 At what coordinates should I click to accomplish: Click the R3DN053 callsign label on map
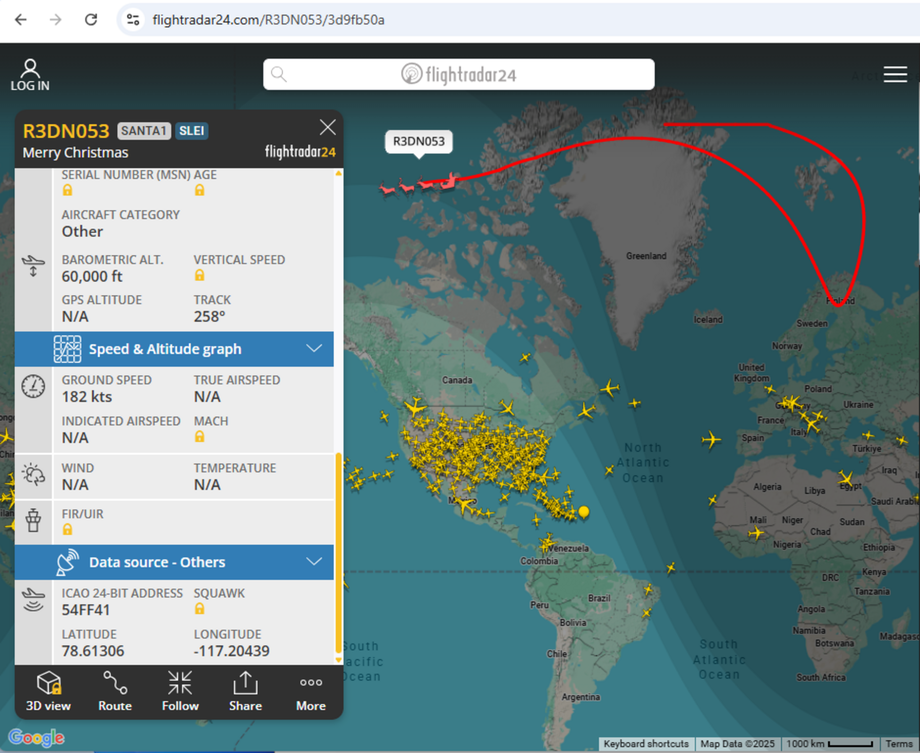coord(418,141)
